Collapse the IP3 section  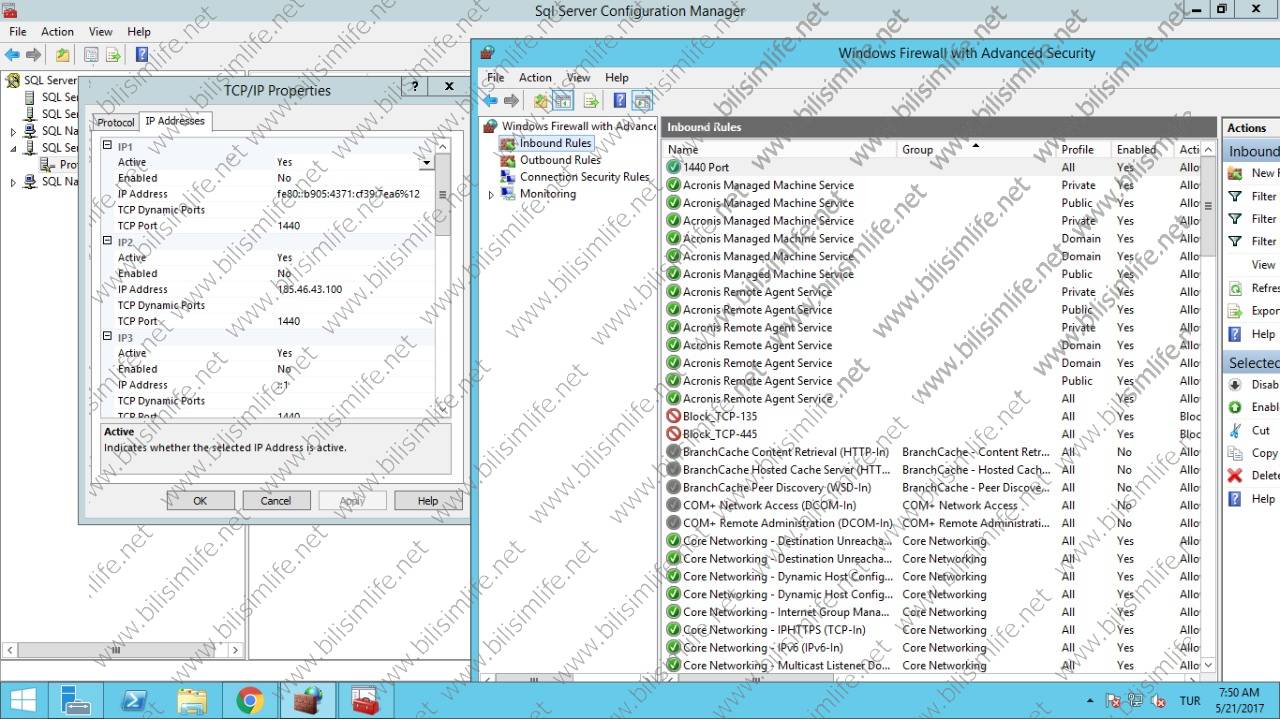[x=108, y=338]
